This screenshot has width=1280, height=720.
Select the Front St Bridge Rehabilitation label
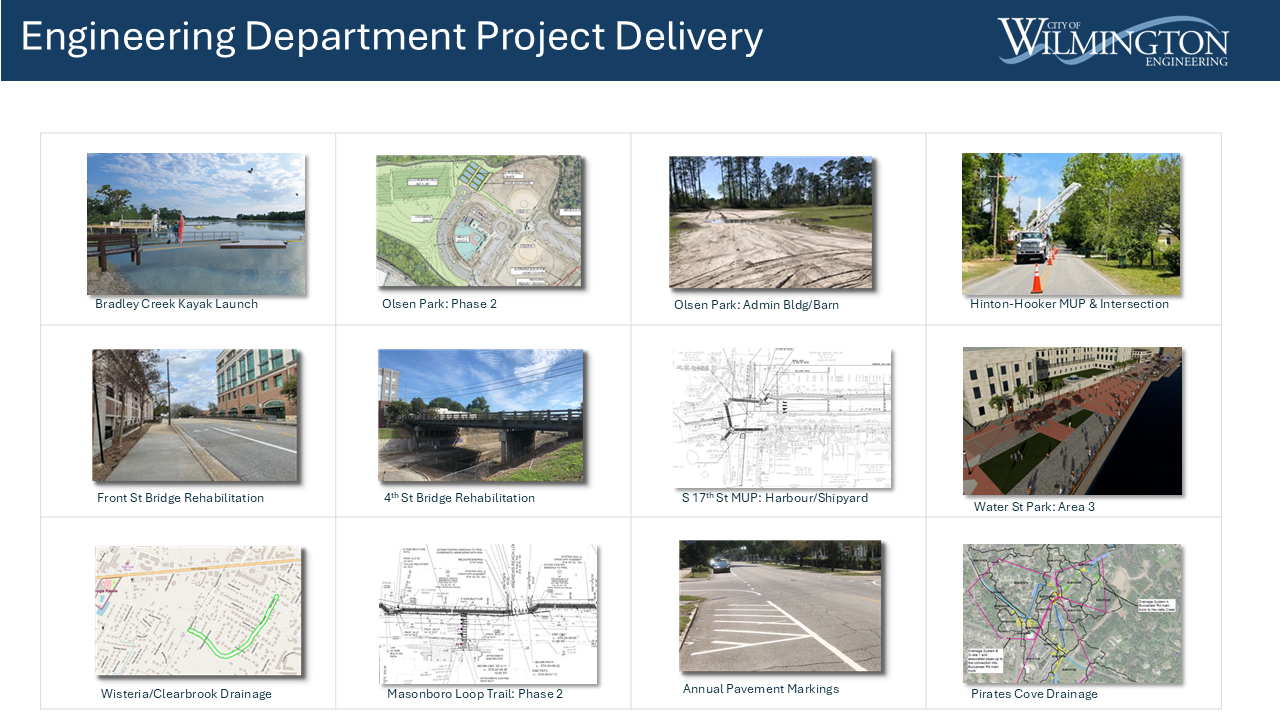(180, 497)
